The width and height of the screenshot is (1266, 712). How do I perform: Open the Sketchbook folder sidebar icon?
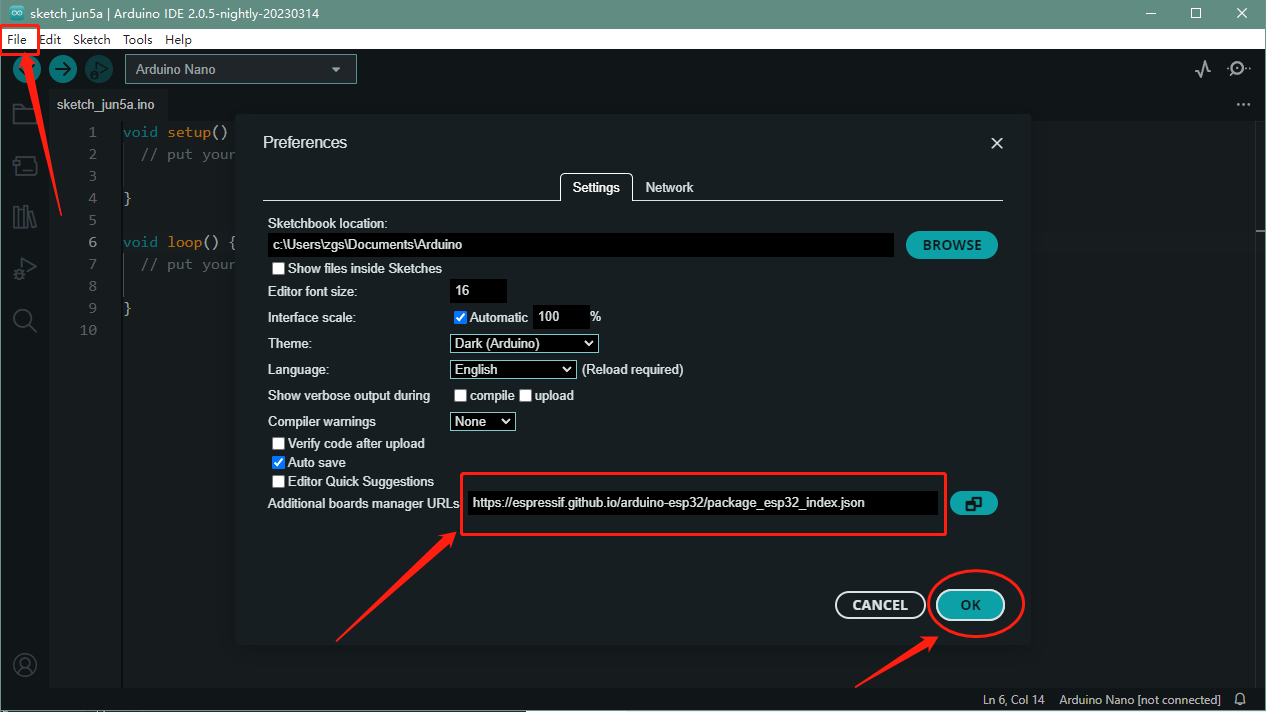[x=24, y=114]
